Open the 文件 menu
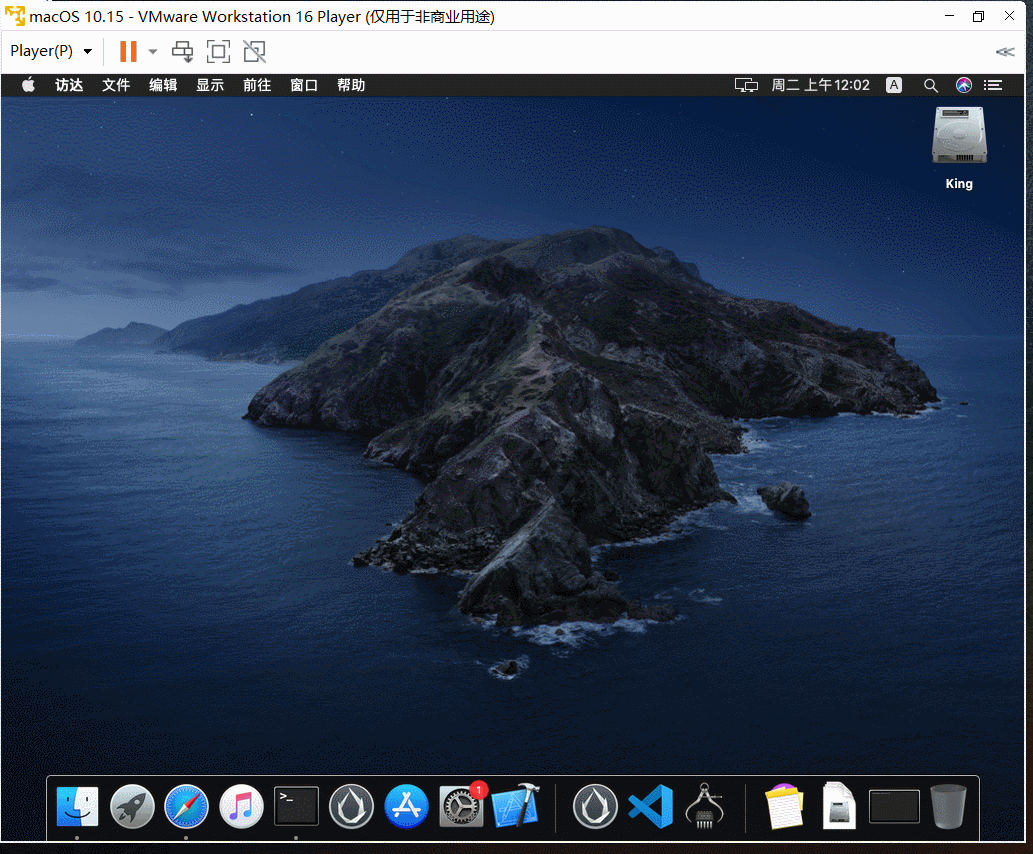 tap(116, 85)
